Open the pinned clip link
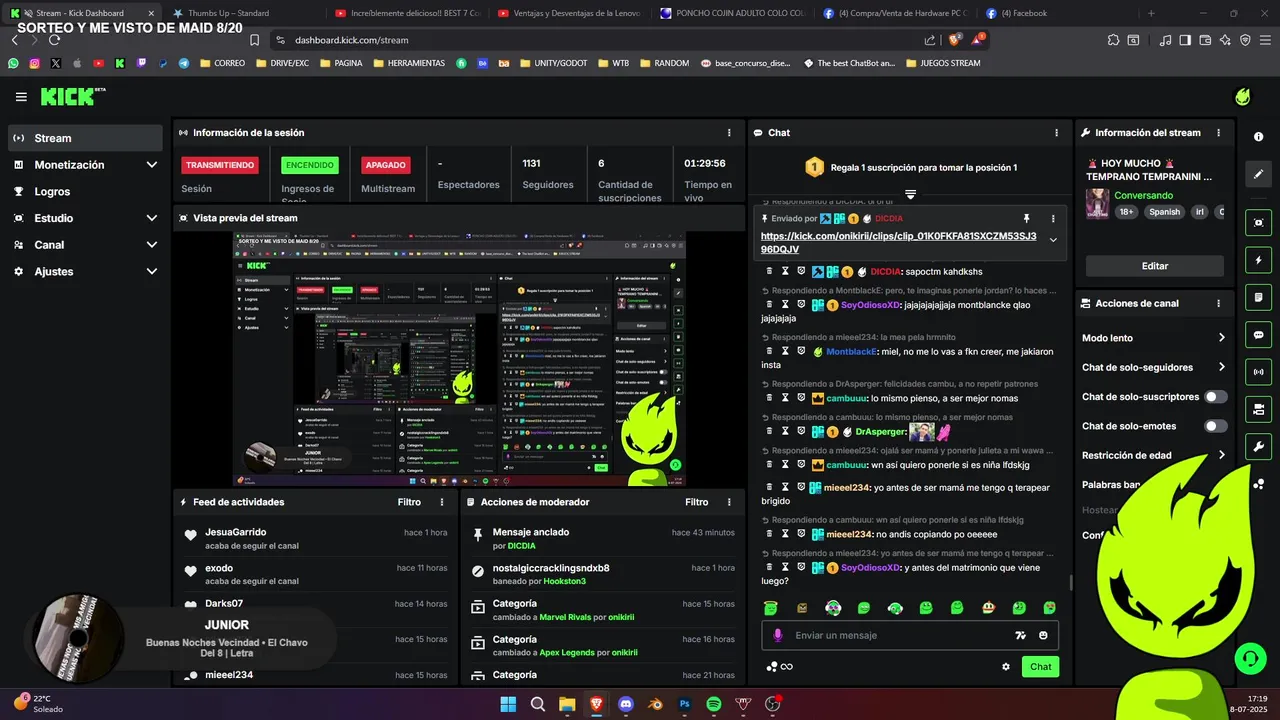1280x720 pixels. [898, 243]
